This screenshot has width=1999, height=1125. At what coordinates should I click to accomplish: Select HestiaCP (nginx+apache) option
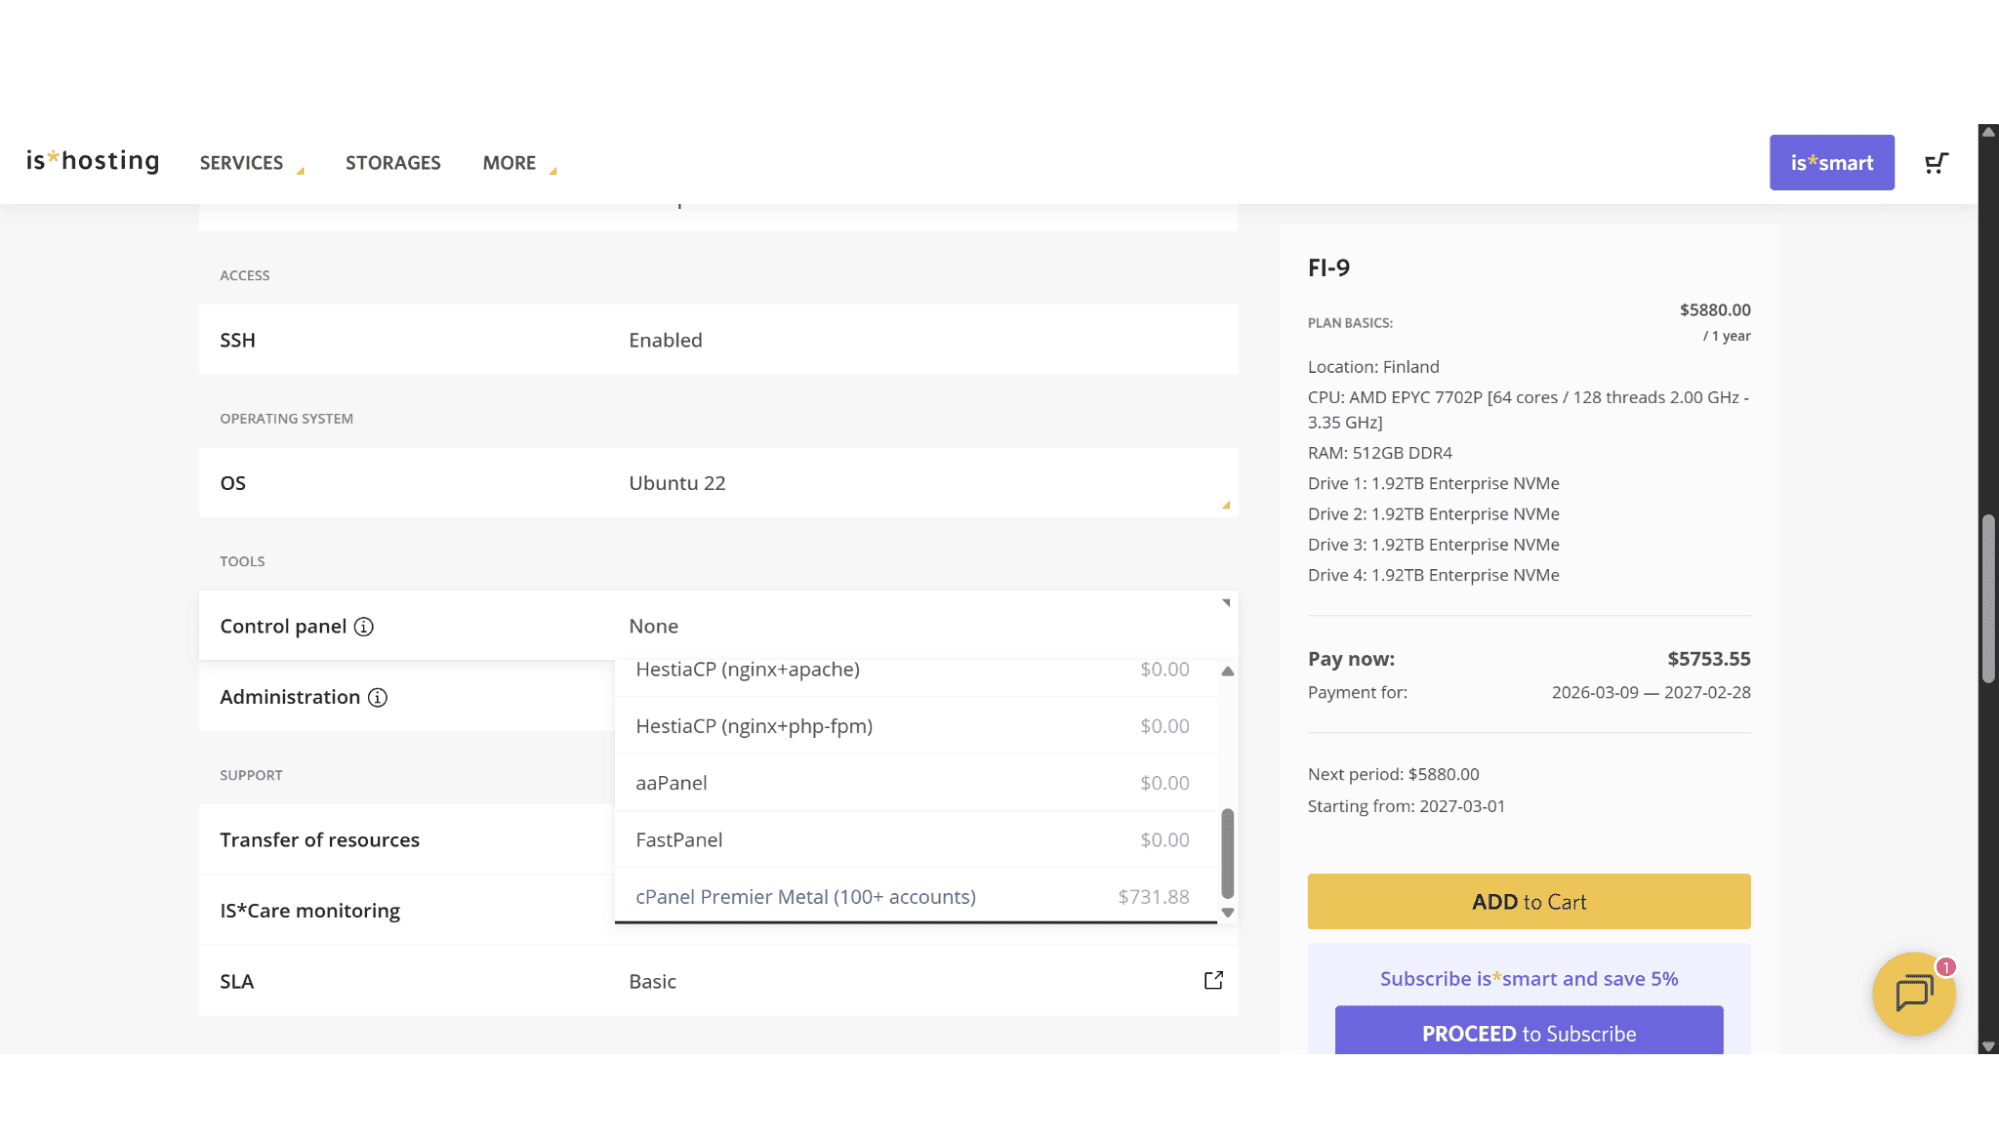click(915, 670)
